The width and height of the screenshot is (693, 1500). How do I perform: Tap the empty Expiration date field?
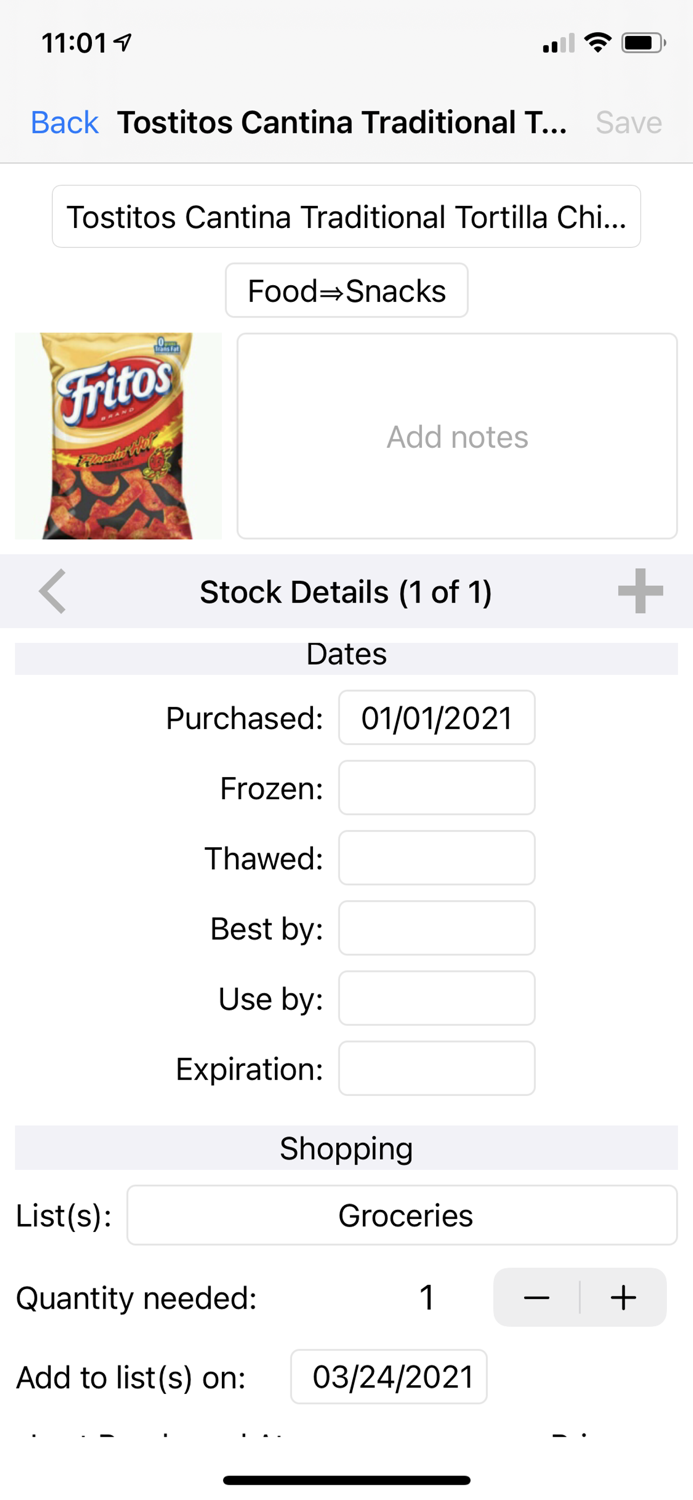[x=437, y=1068]
